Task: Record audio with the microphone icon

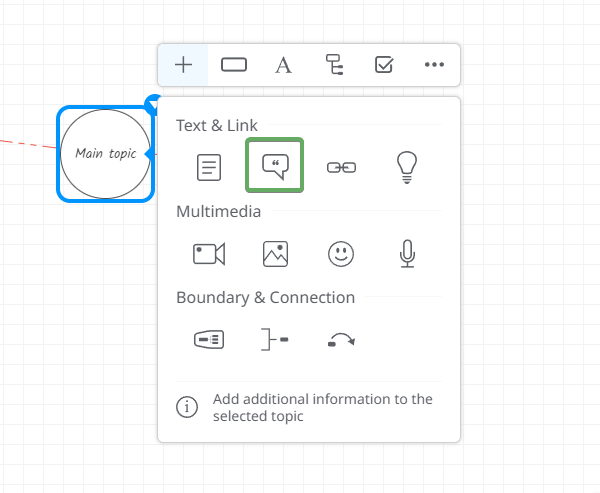Action: pyautogui.click(x=407, y=253)
